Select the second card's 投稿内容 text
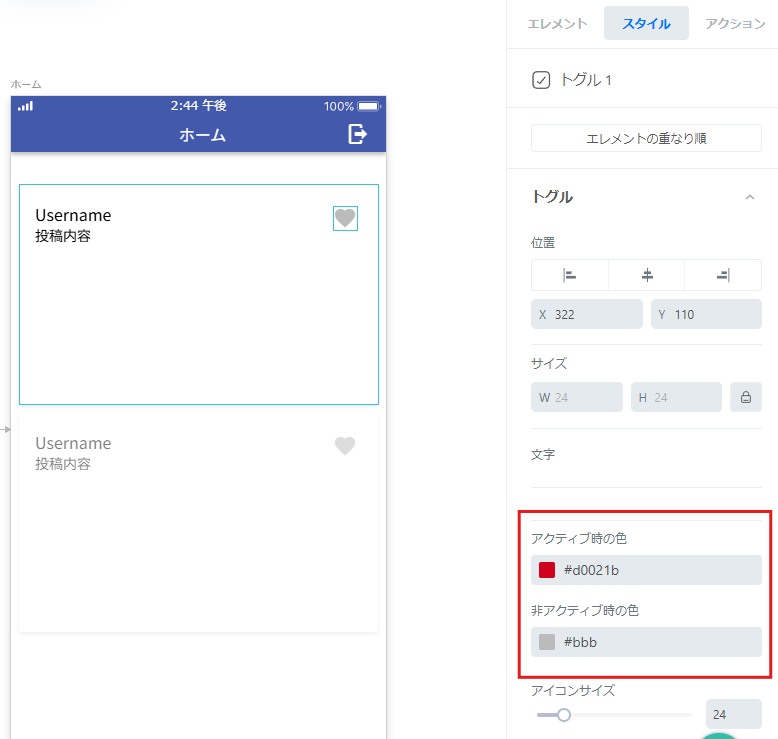Screen dimensions: 778x739 pos(63,464)
